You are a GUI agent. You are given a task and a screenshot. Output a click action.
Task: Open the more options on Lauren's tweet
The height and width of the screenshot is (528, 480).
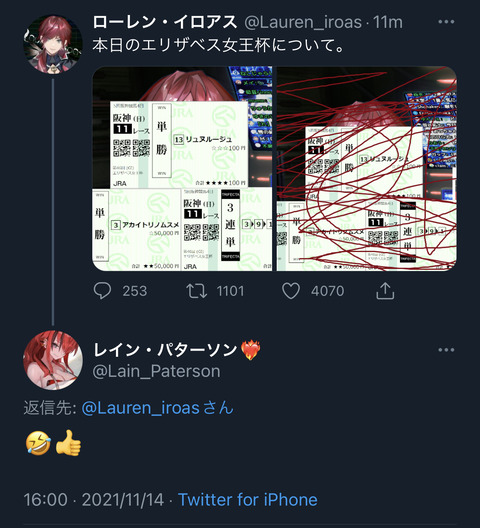[x=446, y=22]
